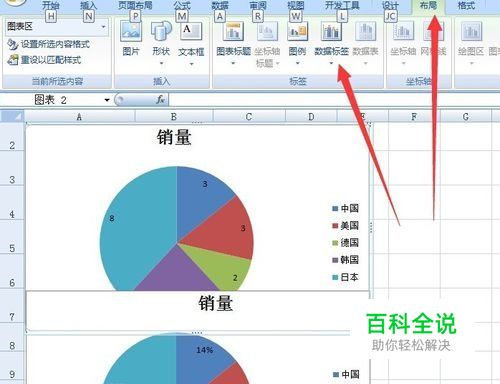Click the Data Labels (数据标签) icon
500x384 pixels.
click(331, 31)
